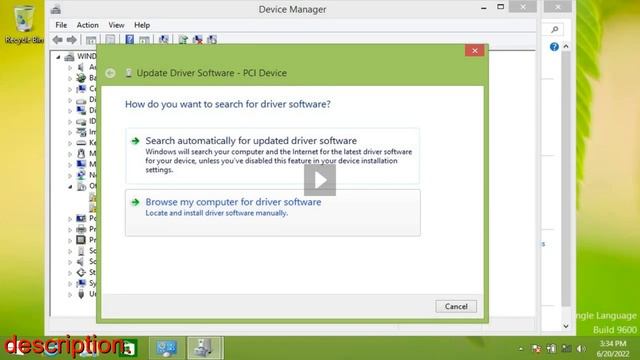Select the Universal Serial Bus controllers icon

[x=81, y=294]
